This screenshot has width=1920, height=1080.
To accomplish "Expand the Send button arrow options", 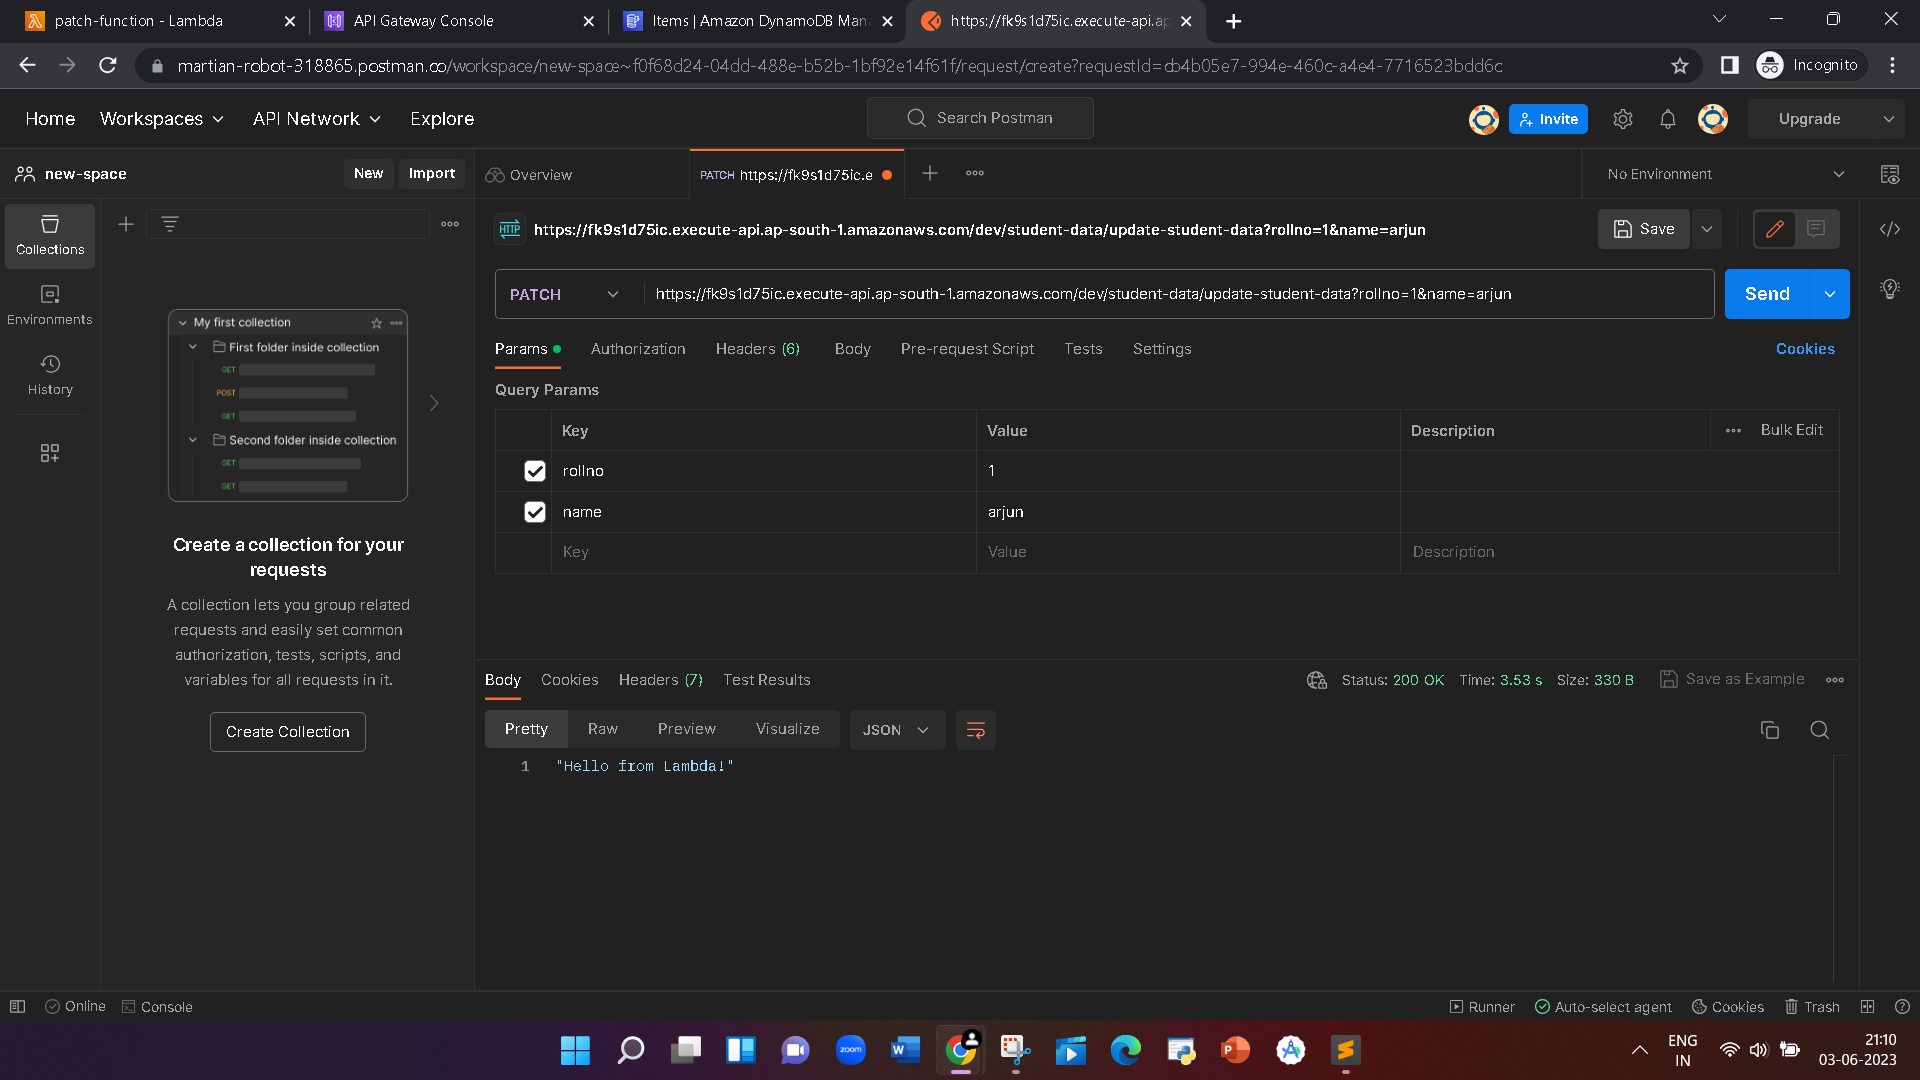I will click(1829, 294).
